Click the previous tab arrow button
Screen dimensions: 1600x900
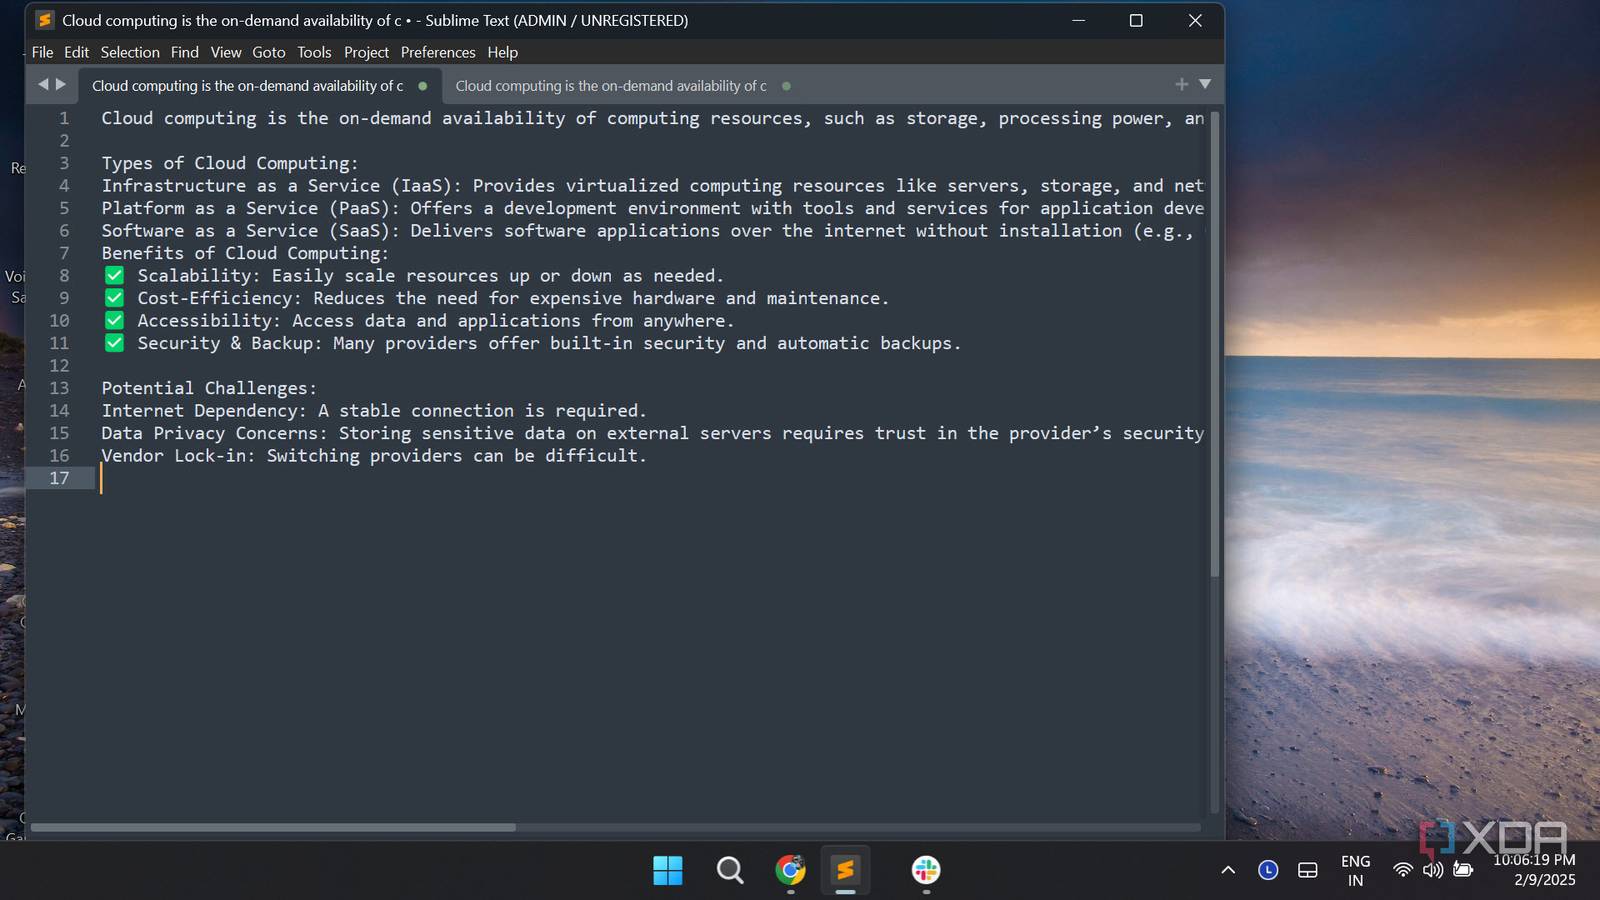[x=41, y=85]
